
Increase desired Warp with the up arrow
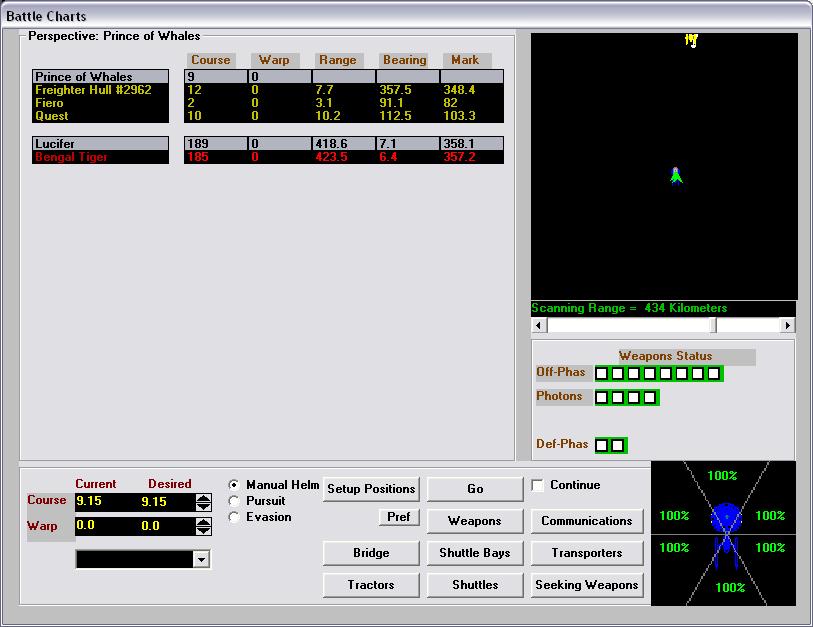click(x=204, y=522)
